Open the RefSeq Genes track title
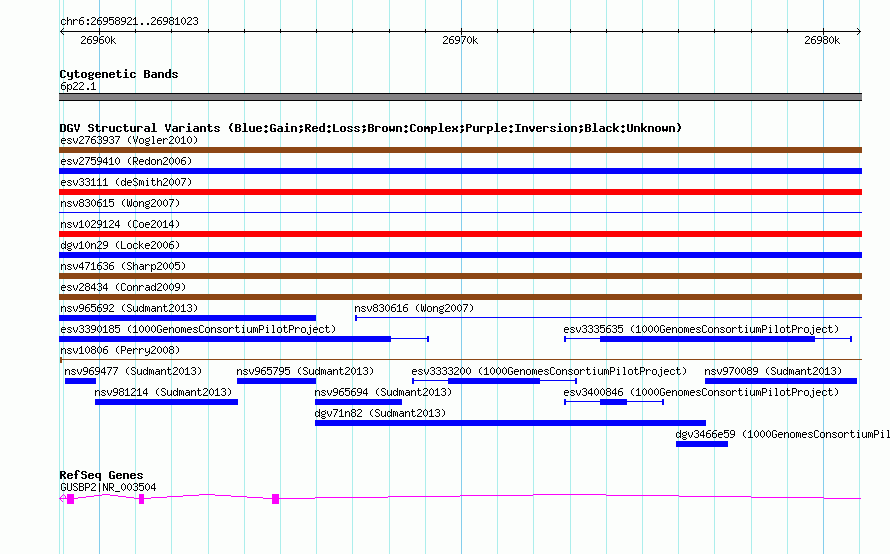890x554 pixels. (x=101, y=475)
